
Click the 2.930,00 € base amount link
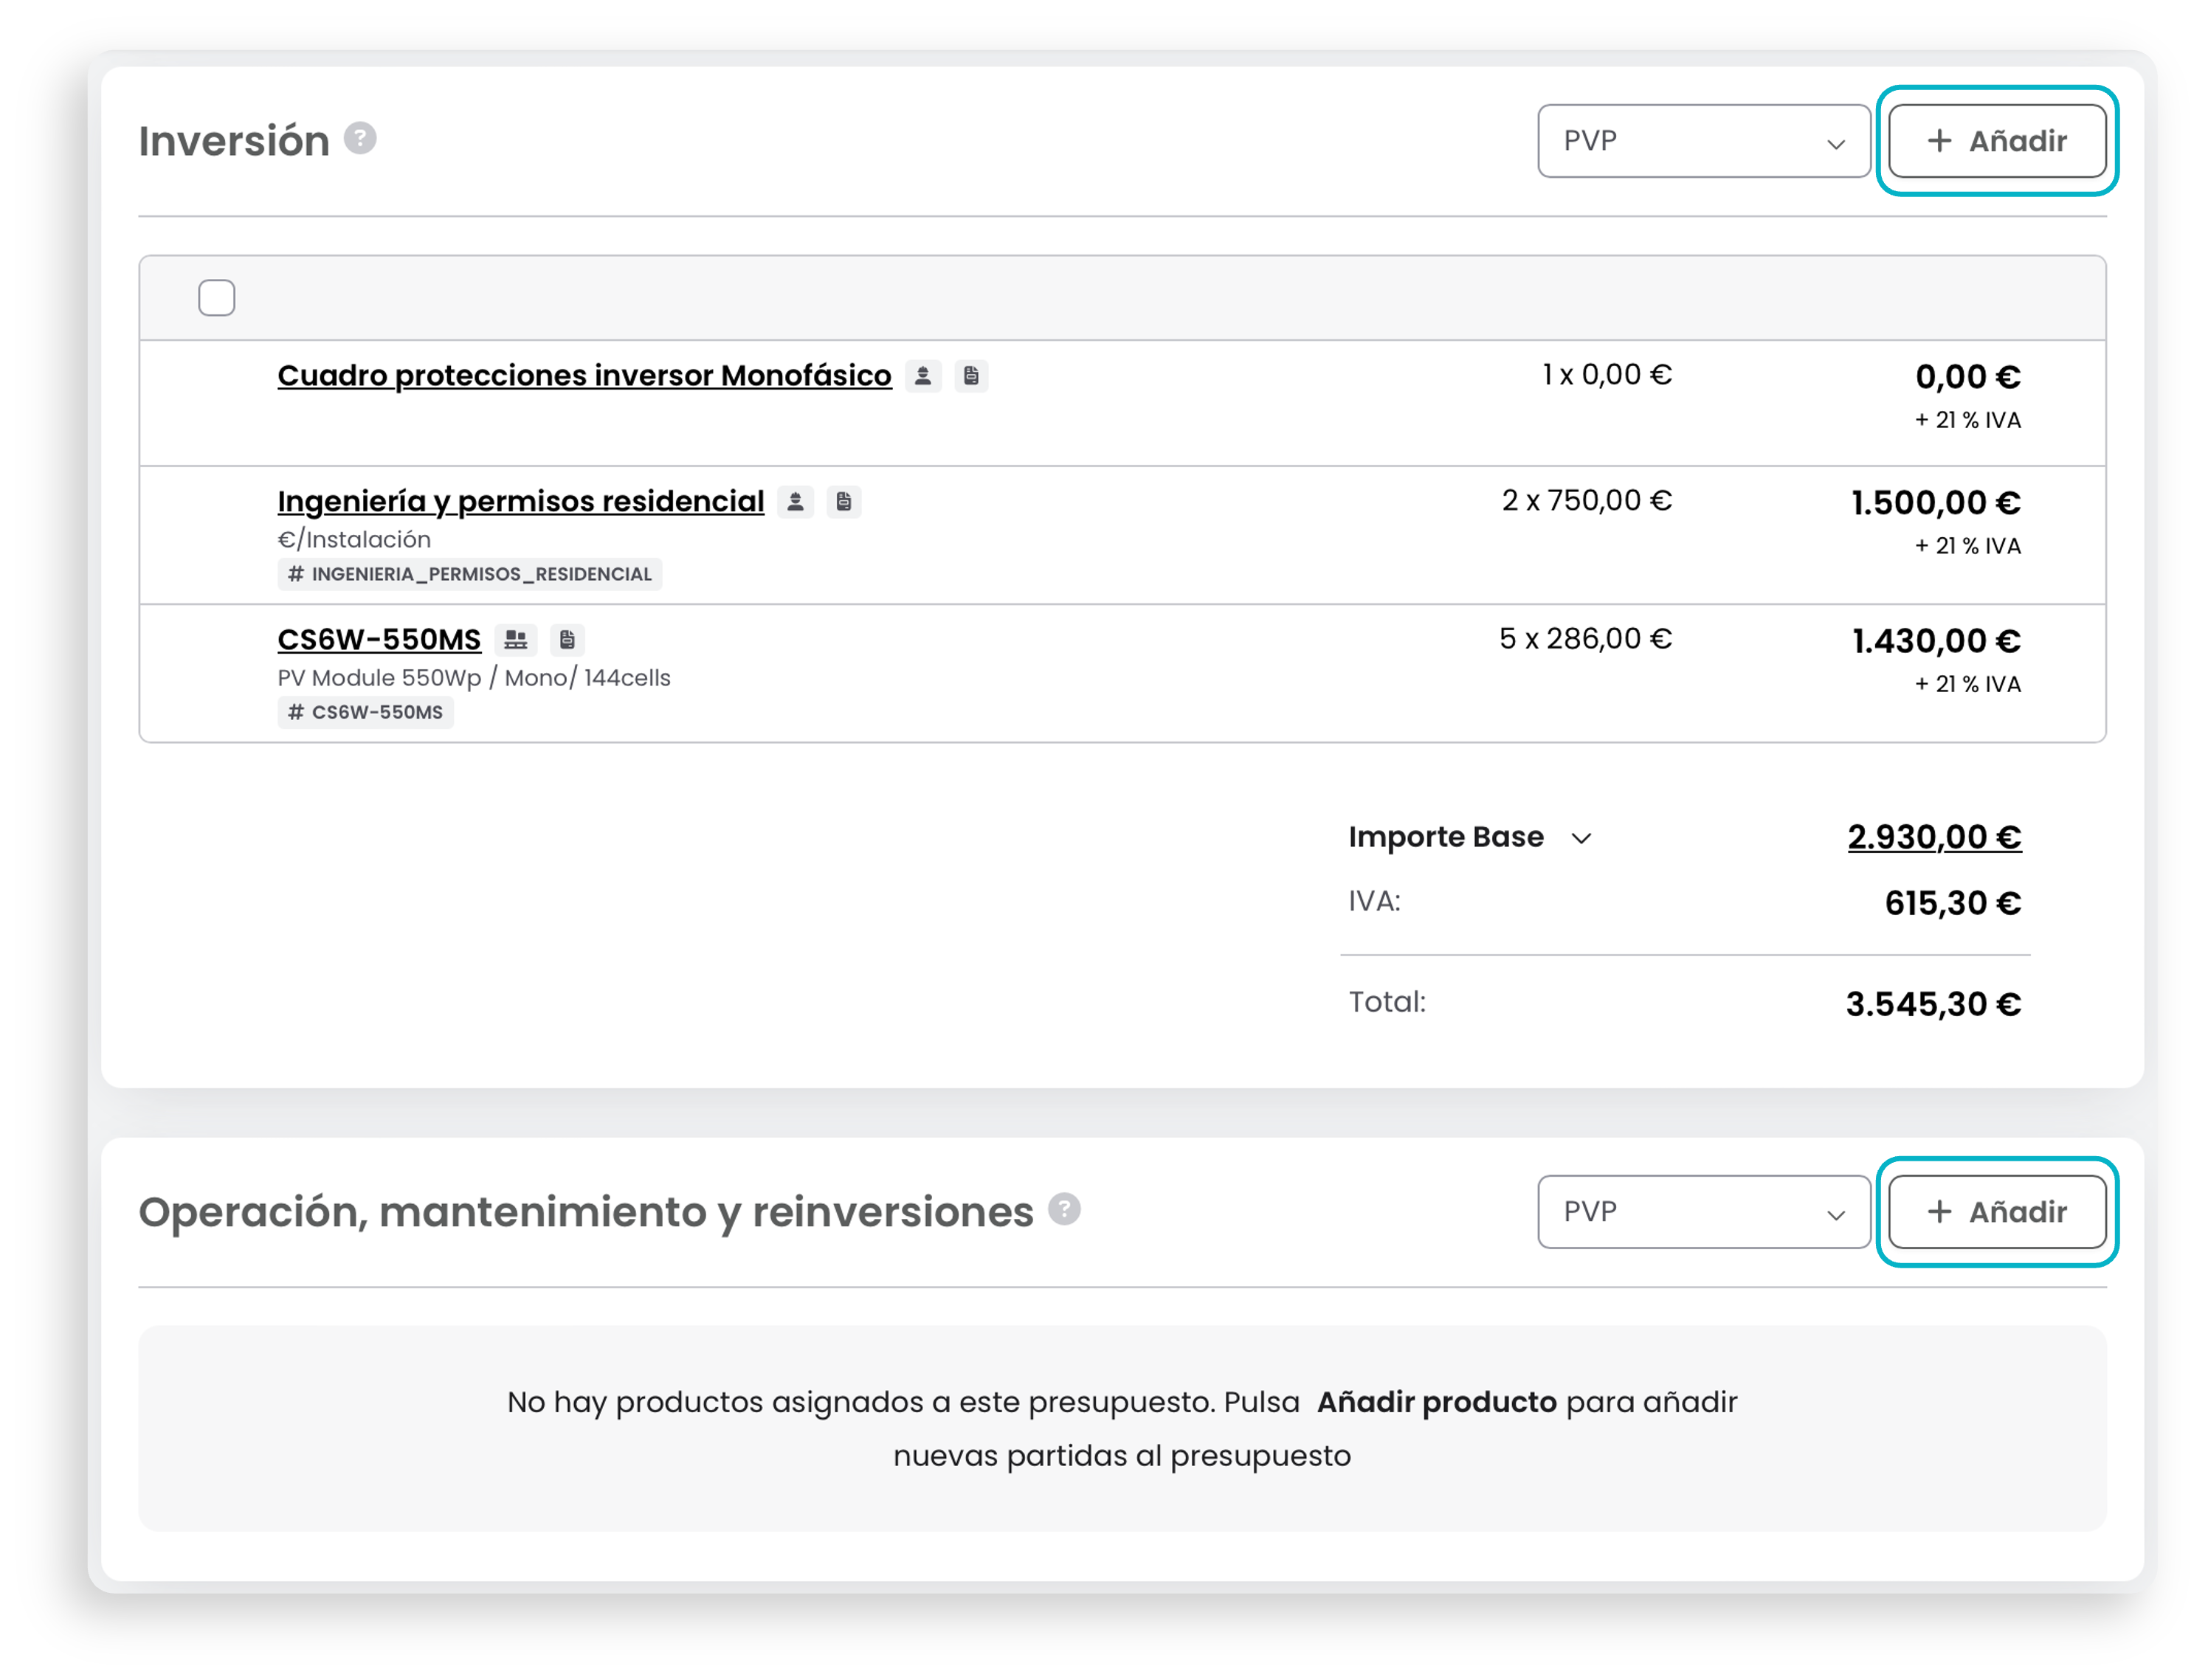1934,837
